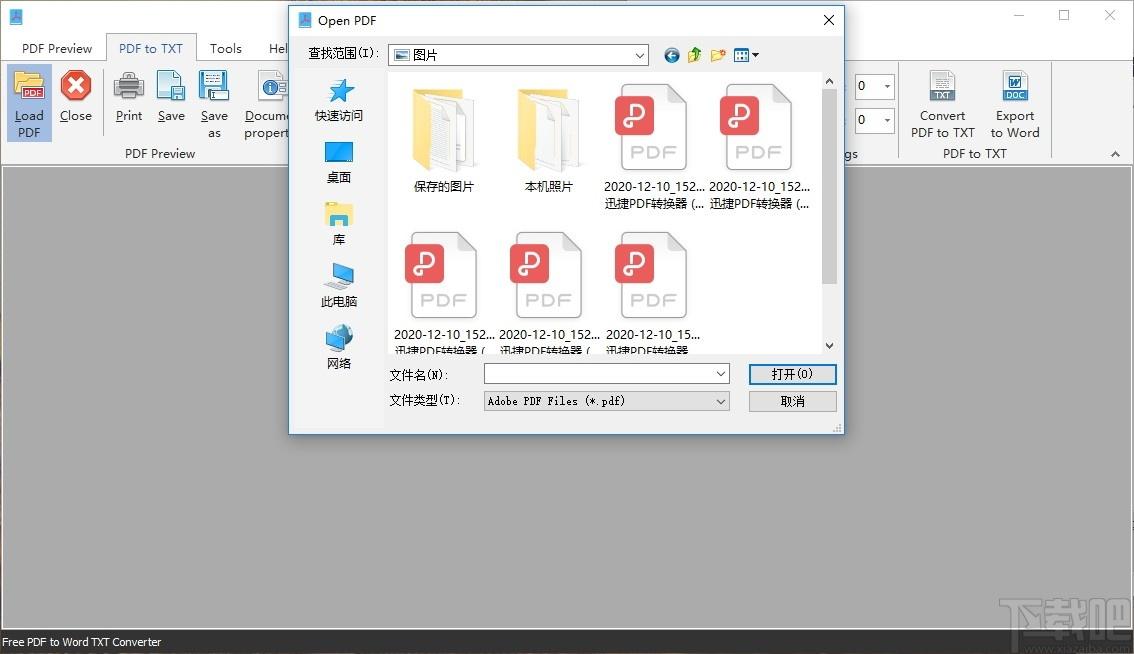1134x654 pixels.
Task: Select the 保存的图片 folder
Action: point(443,140)
